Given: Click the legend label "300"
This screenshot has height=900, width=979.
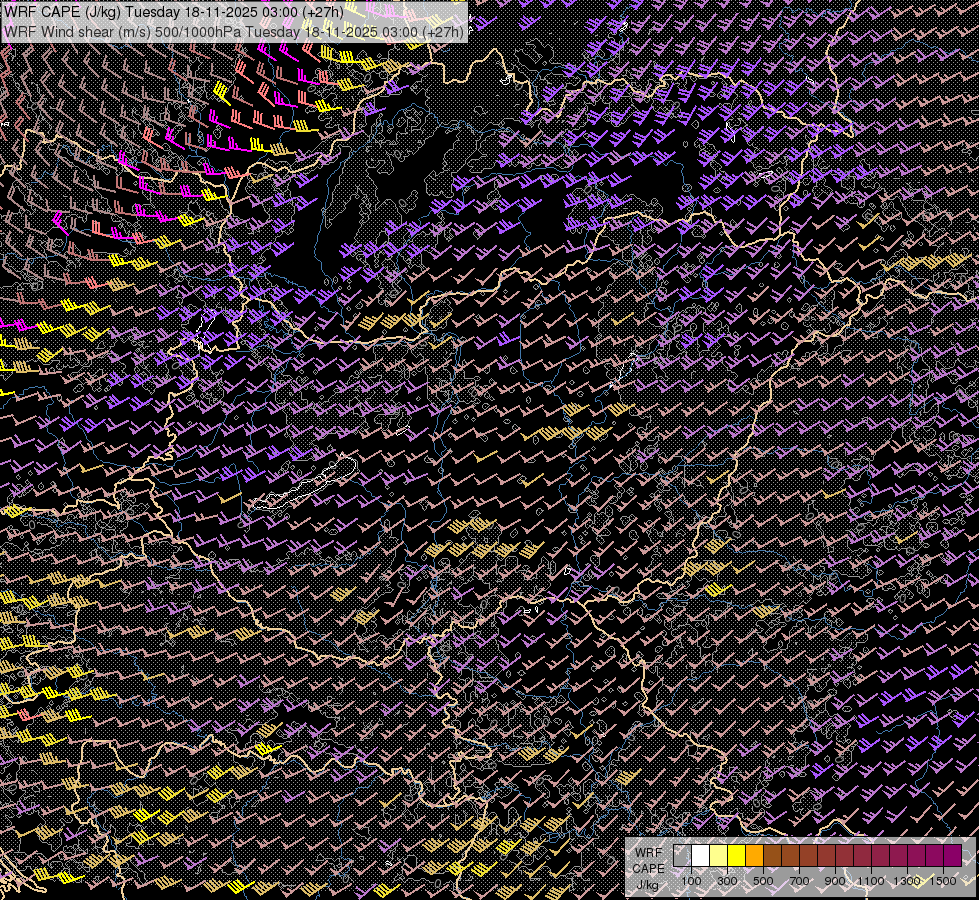Looking at the screenshot, I should click(727, 881).
